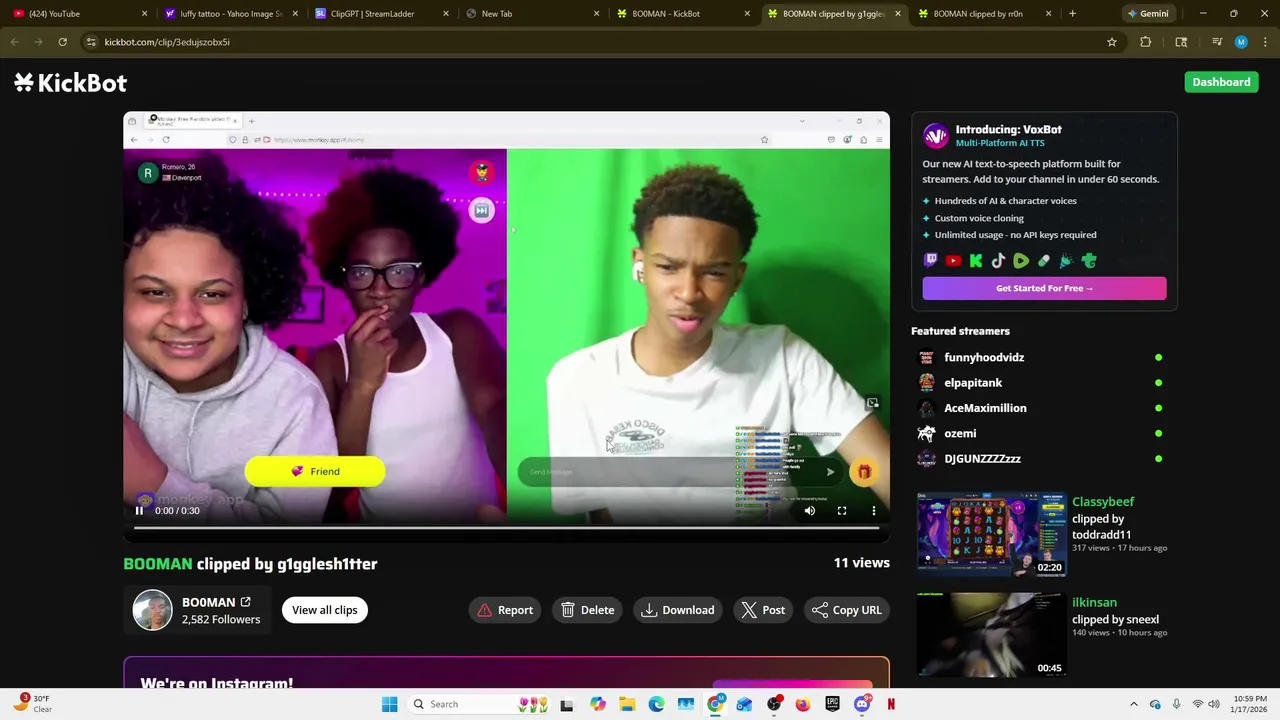This screenshot has width=1280, height=720.
Task: View all clips from BO0MAN
Action: pyautogui.click(x=324, y=610)
